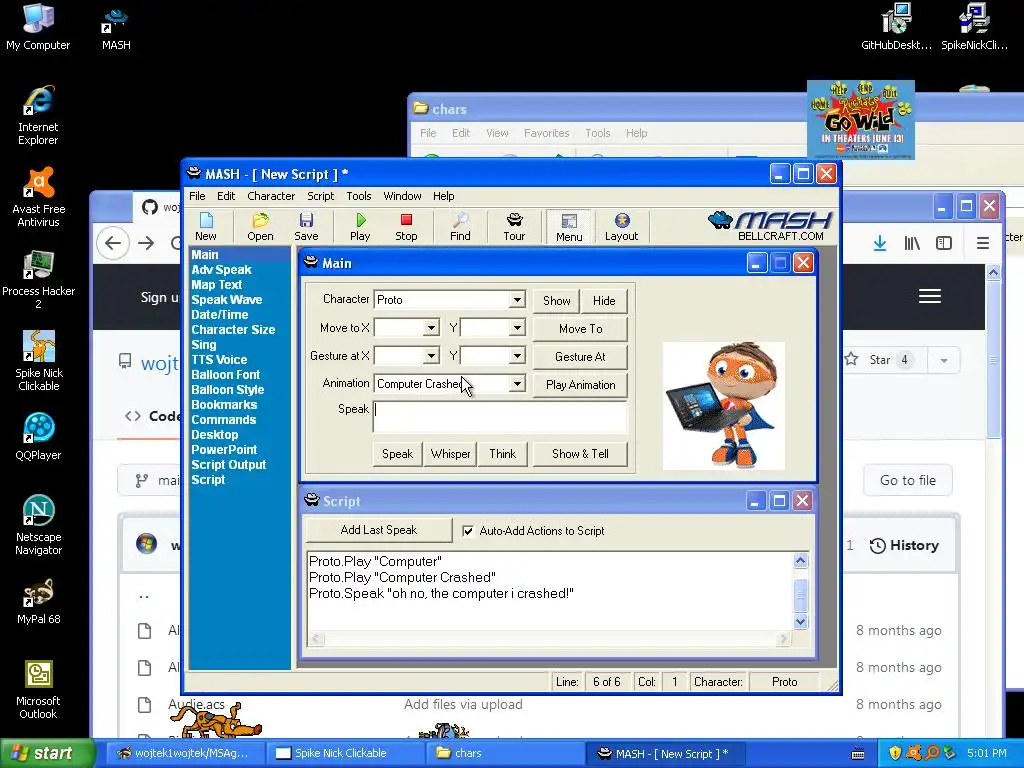Select Microsoft Outlook desktop icon
Screen dimensions: 1024x768
pos(38,690)
